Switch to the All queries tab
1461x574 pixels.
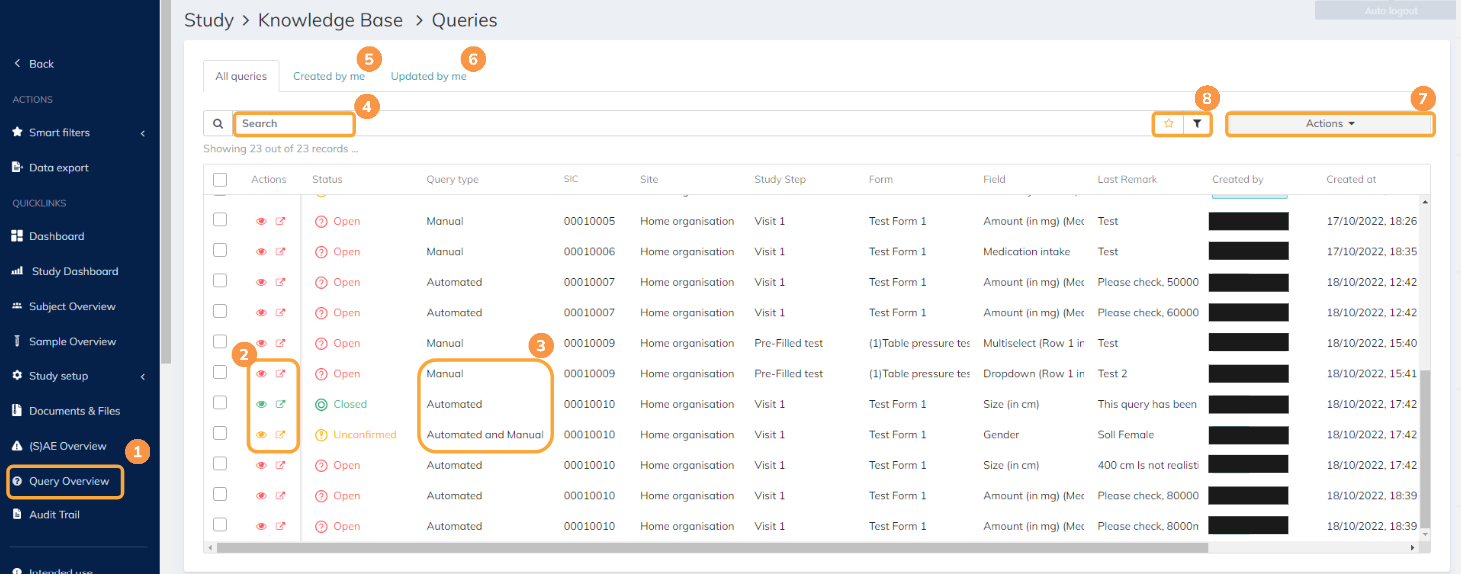click(241, 76)
